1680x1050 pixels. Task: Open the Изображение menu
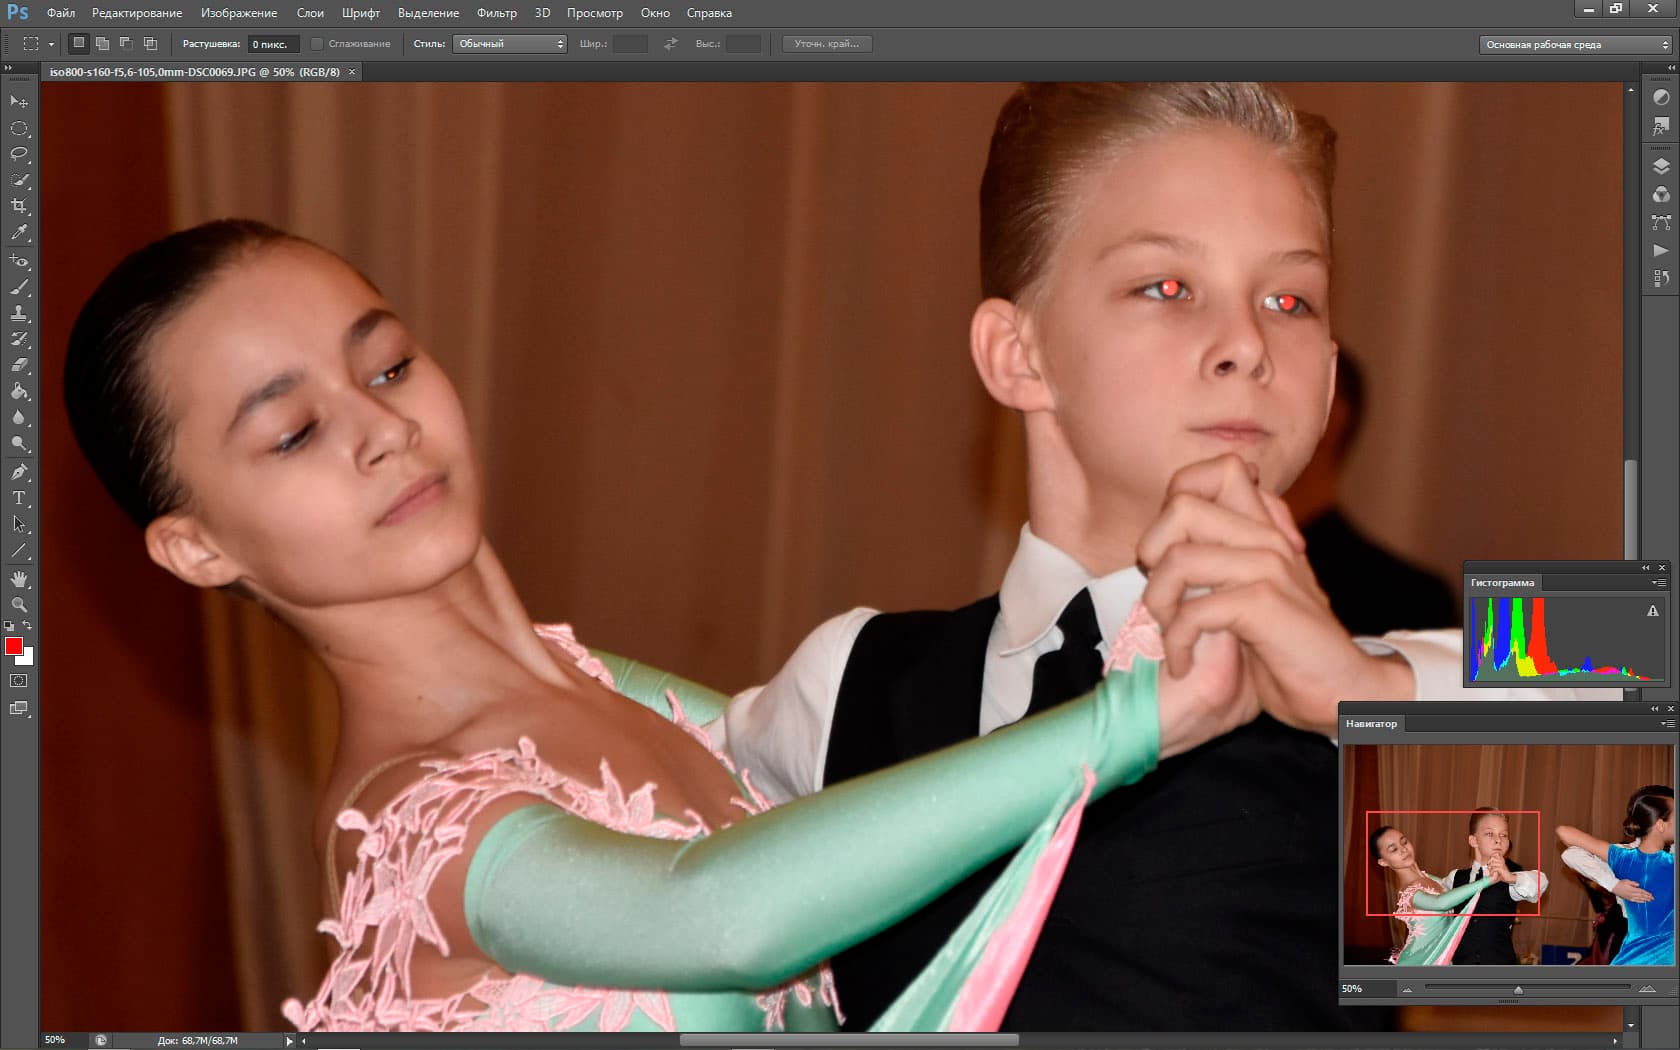[x=239, y=13]
